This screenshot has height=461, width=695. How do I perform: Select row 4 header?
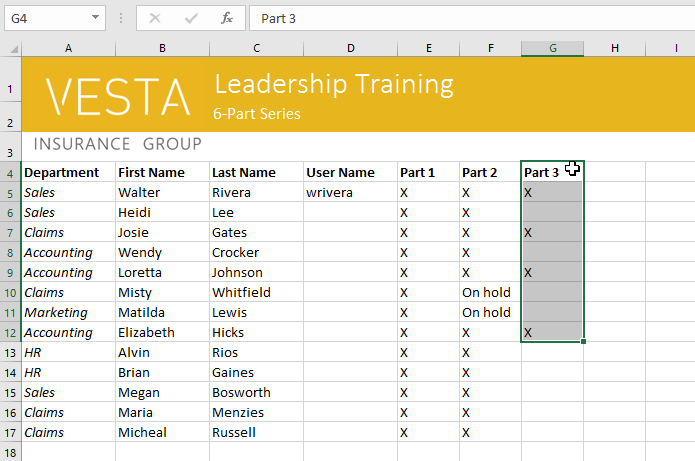tap(10, 172)
